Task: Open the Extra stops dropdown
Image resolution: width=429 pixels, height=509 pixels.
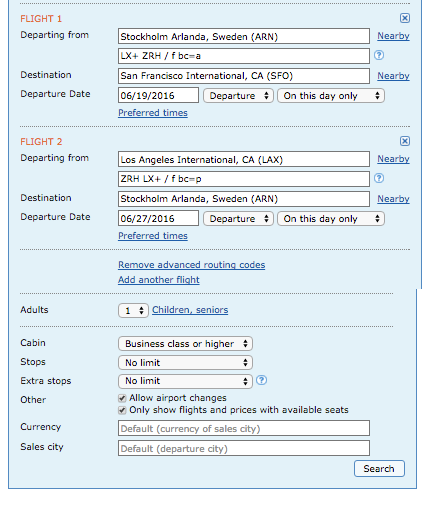Action: [185, 381]
